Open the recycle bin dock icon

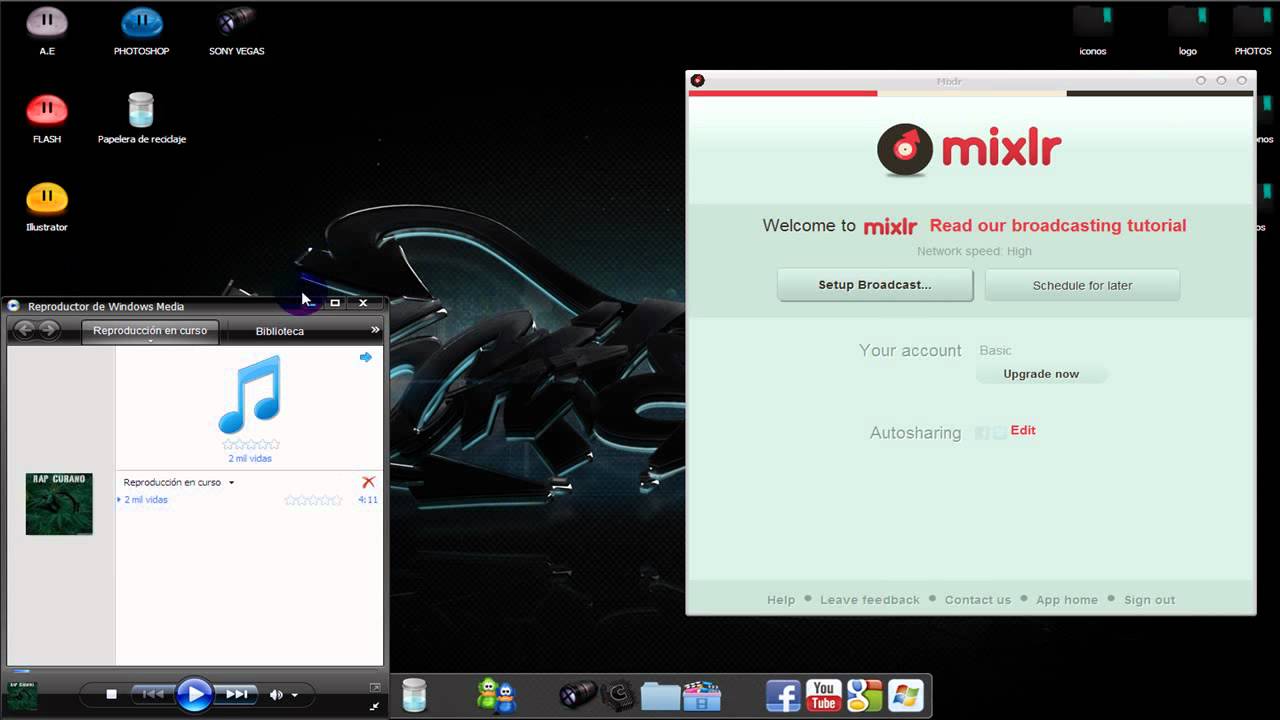414,695
